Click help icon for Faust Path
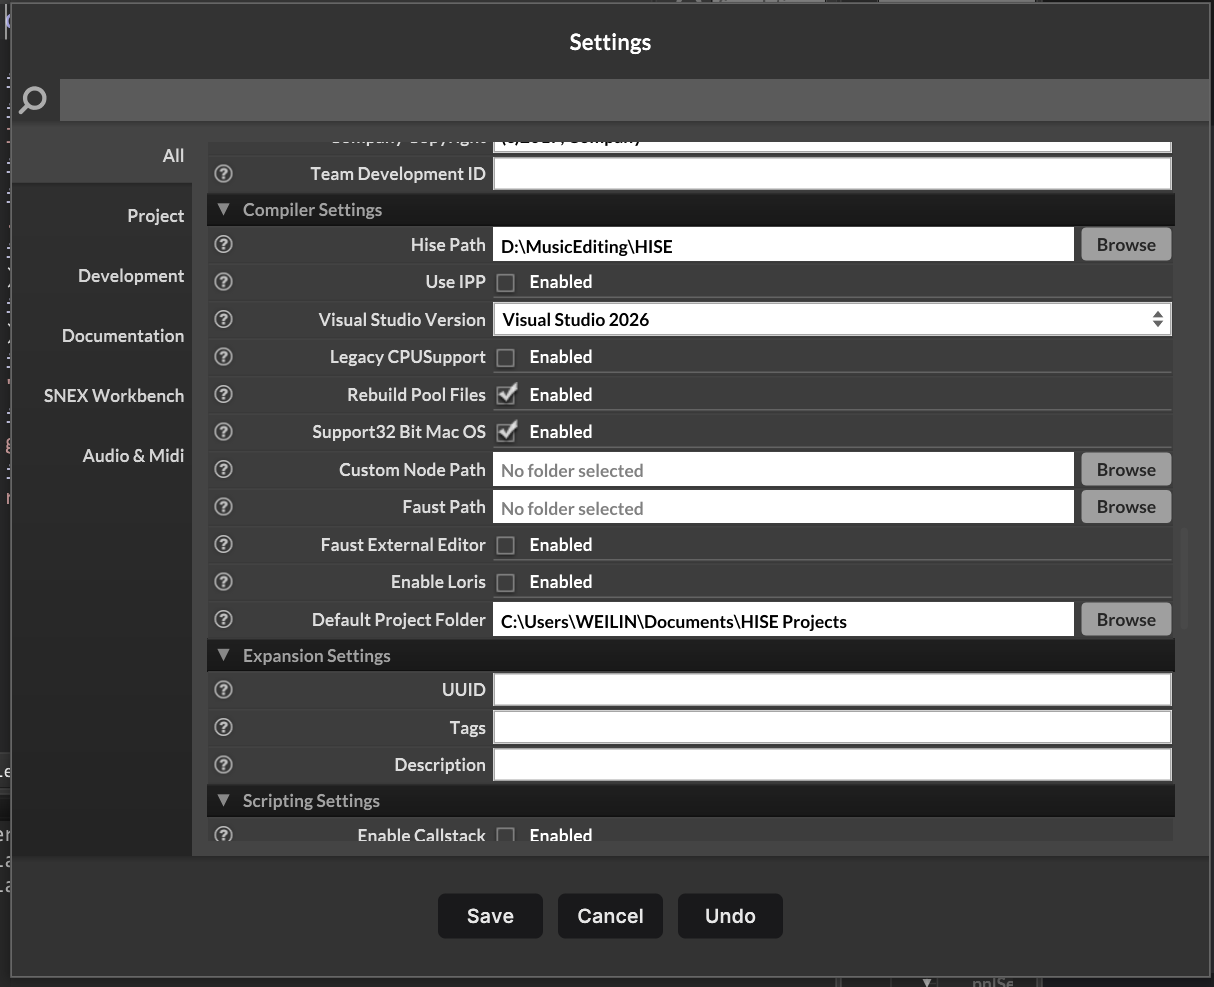 point(224,507)
